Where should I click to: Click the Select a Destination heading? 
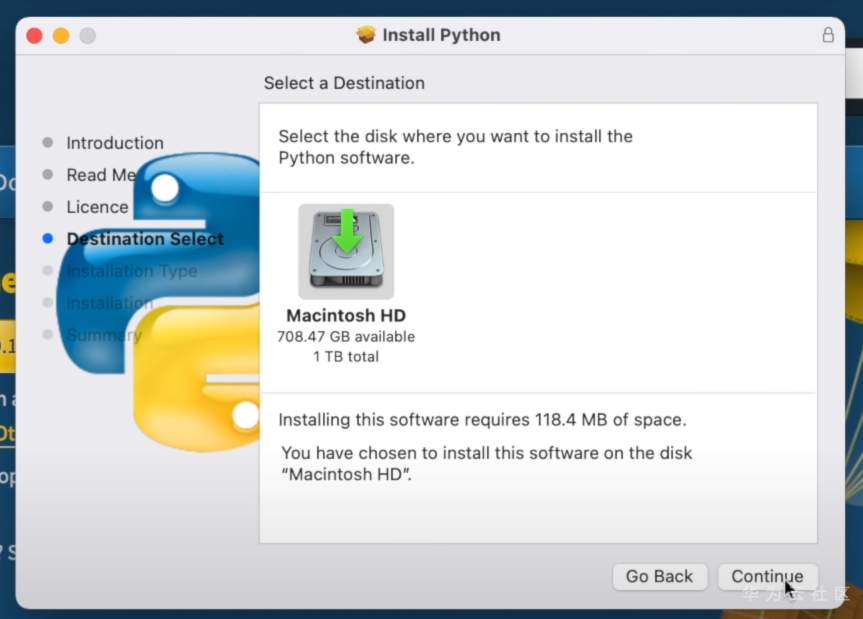[x=344, y=83]
